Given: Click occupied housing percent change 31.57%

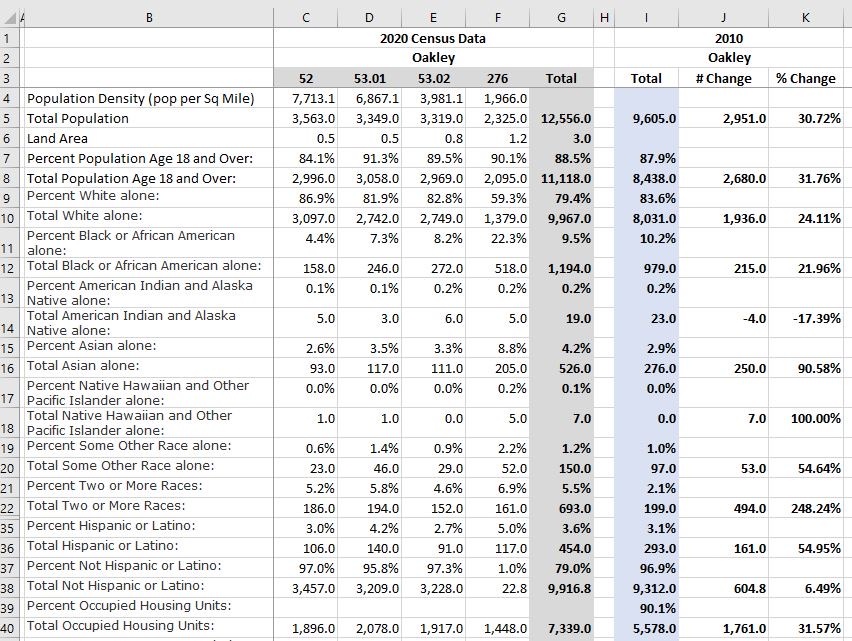Looking at the screenshot, I should pyautogui.click(x=806, y=629).
